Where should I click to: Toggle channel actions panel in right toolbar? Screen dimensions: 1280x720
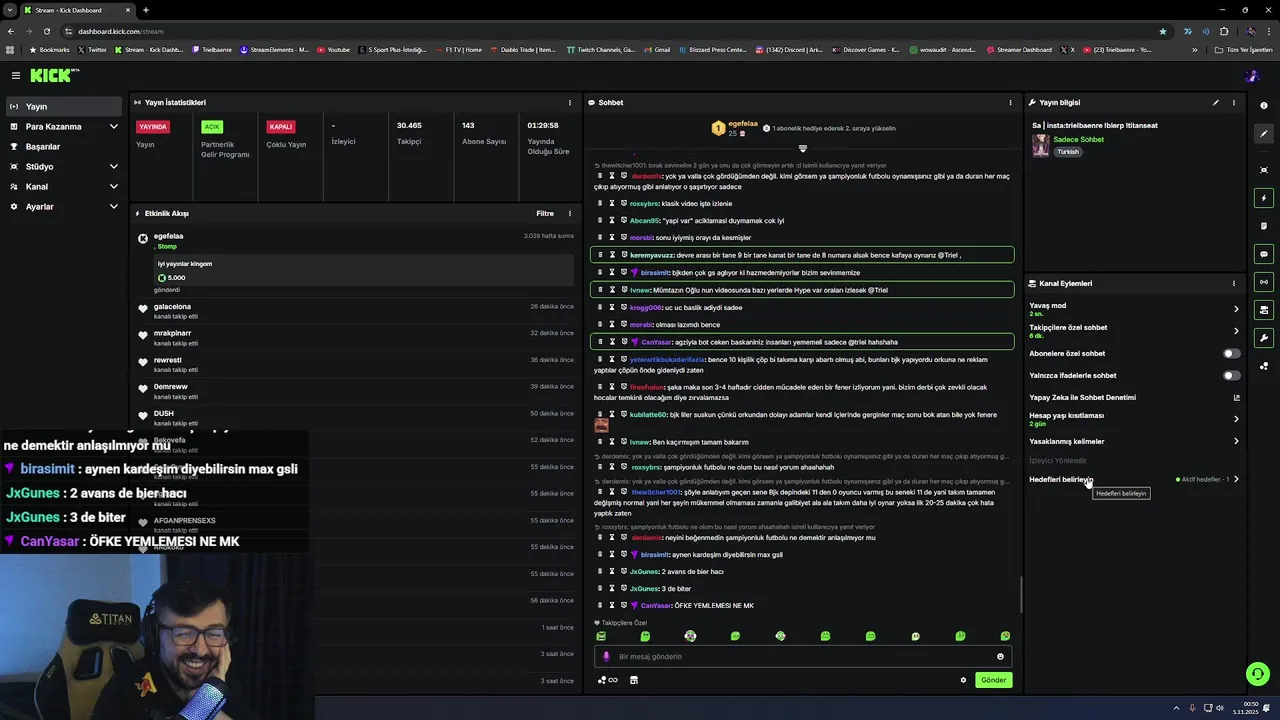pos(1264,310)
